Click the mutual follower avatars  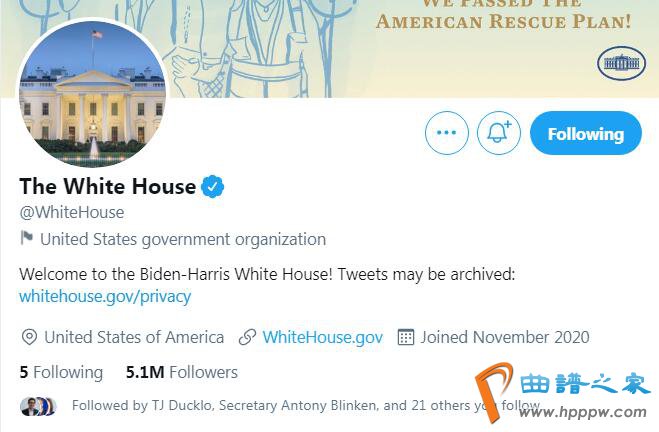pos(38,406)
